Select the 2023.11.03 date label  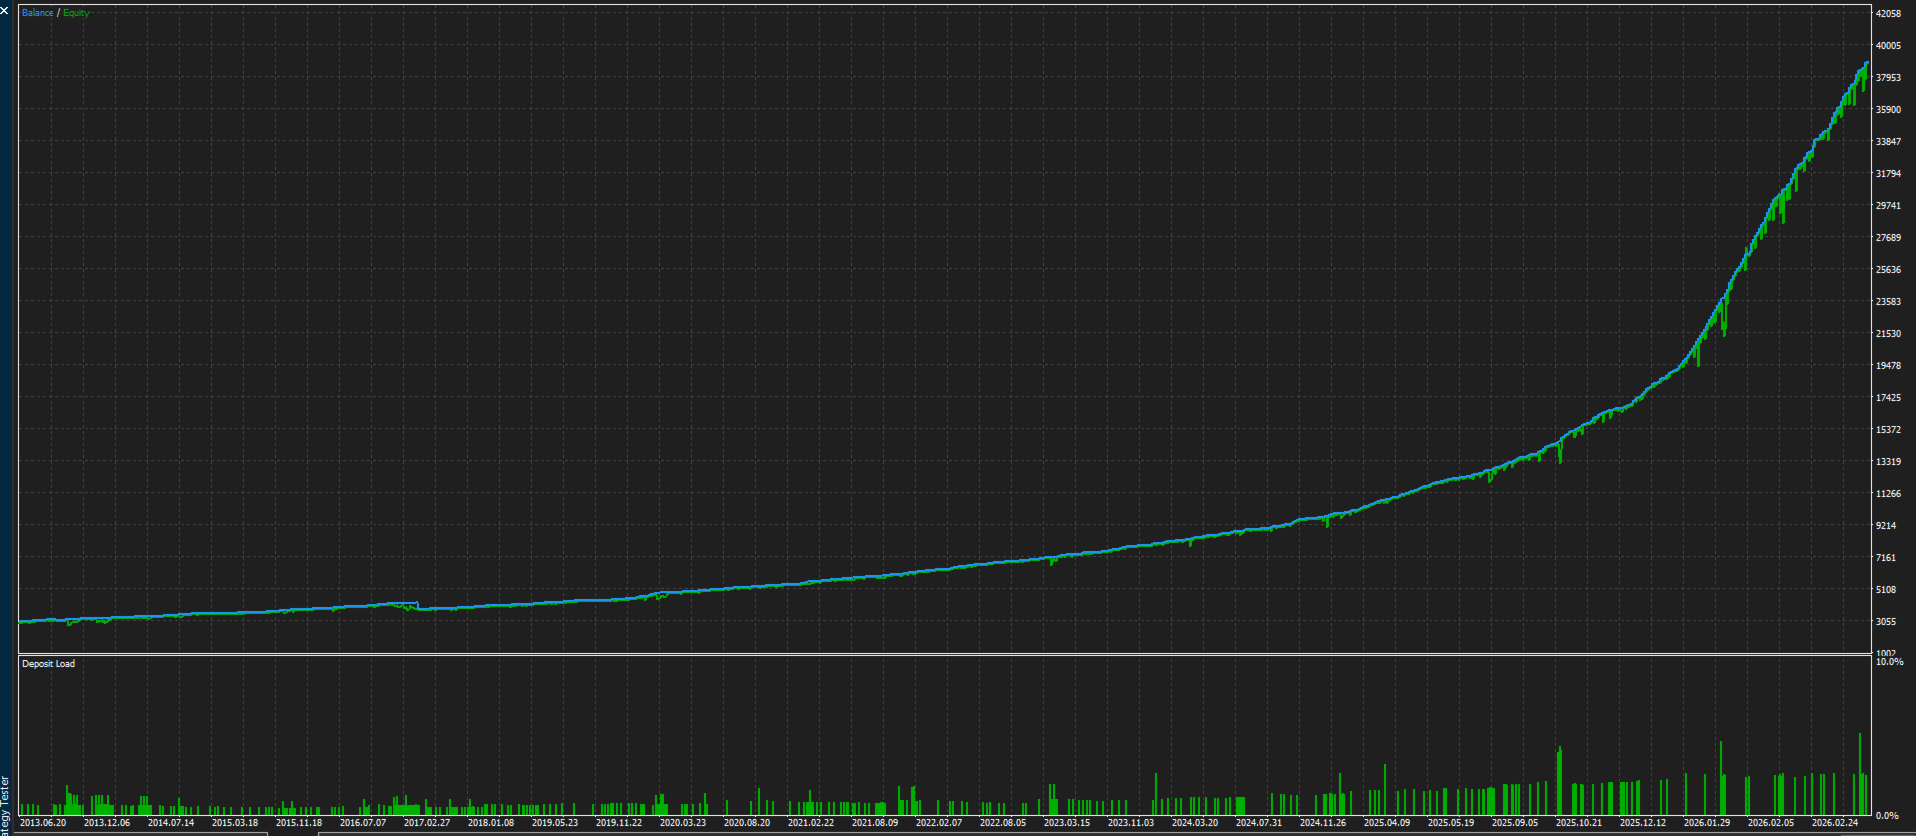(1131, 823)
